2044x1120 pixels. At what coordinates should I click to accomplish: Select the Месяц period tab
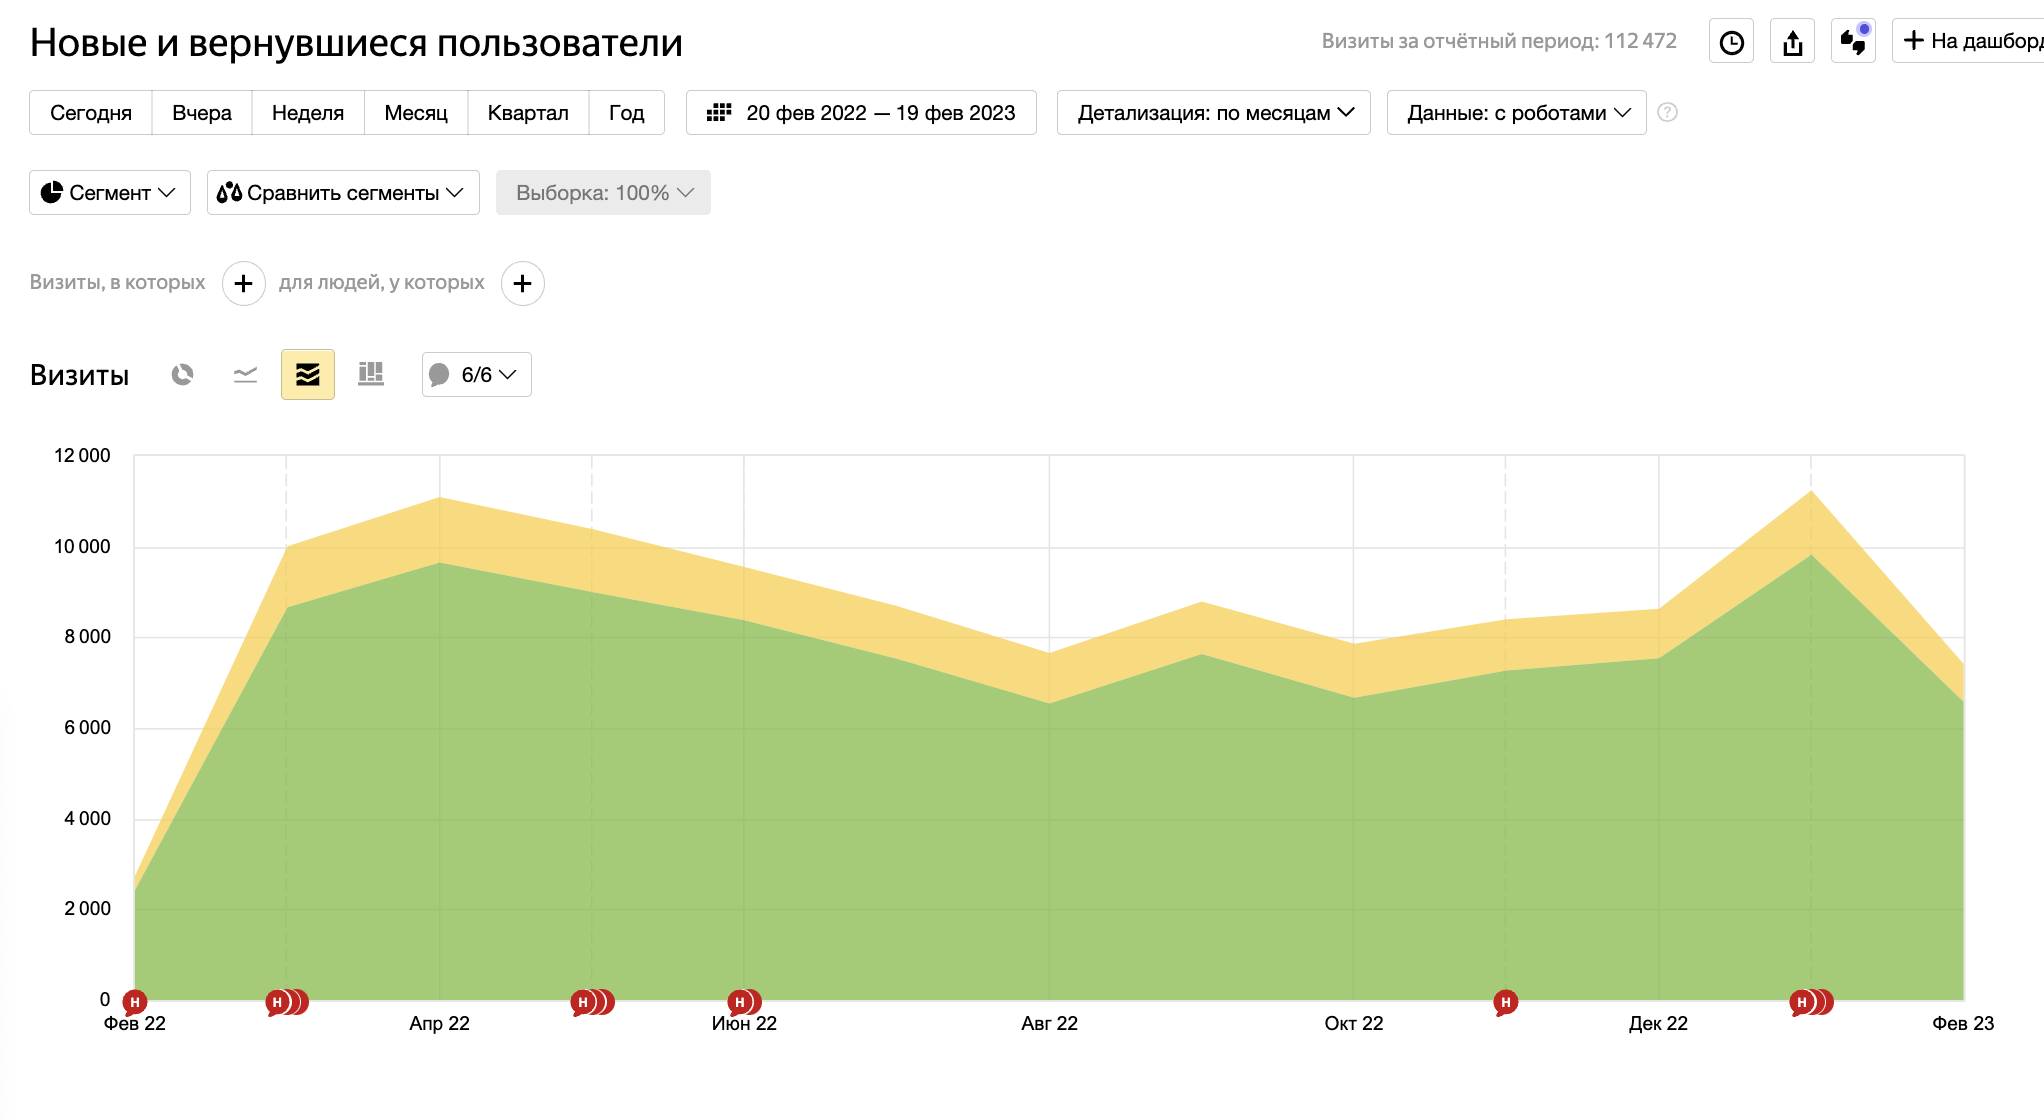click(416, 113)
